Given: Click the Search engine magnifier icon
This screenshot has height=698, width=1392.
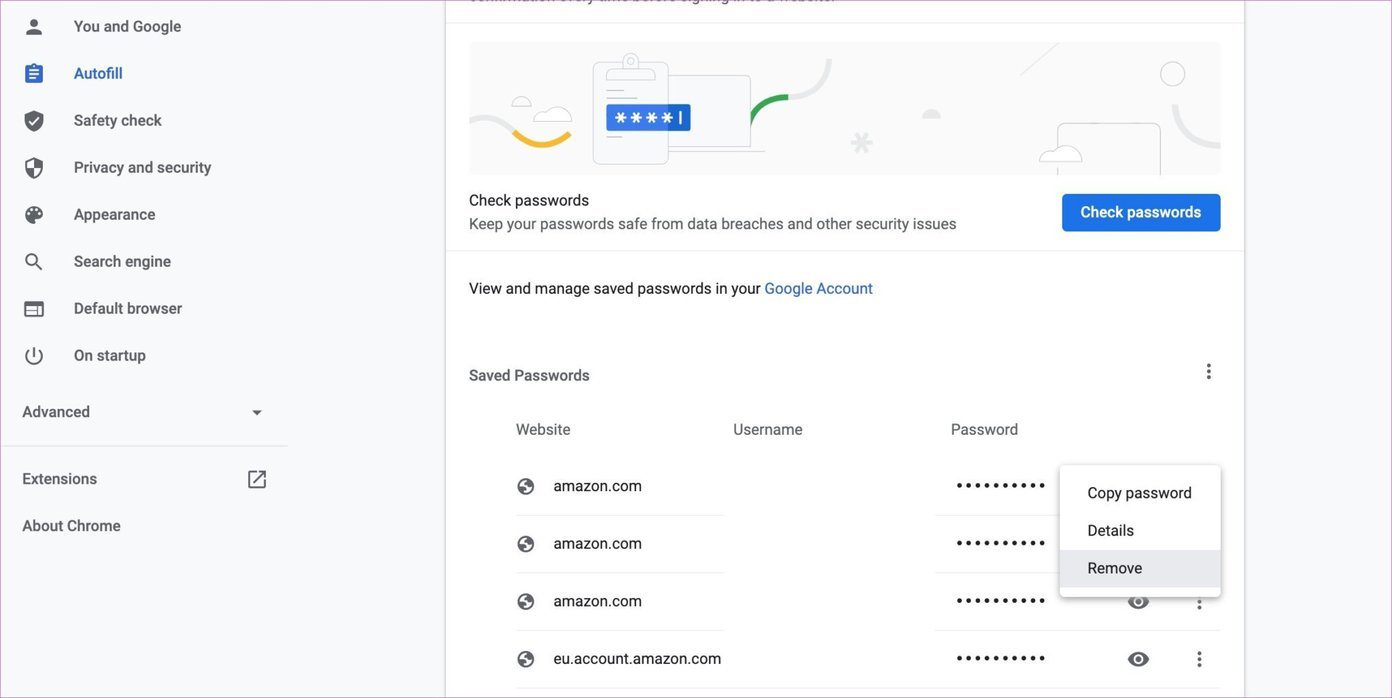Looking at the screenshot, I should [34, 262].
